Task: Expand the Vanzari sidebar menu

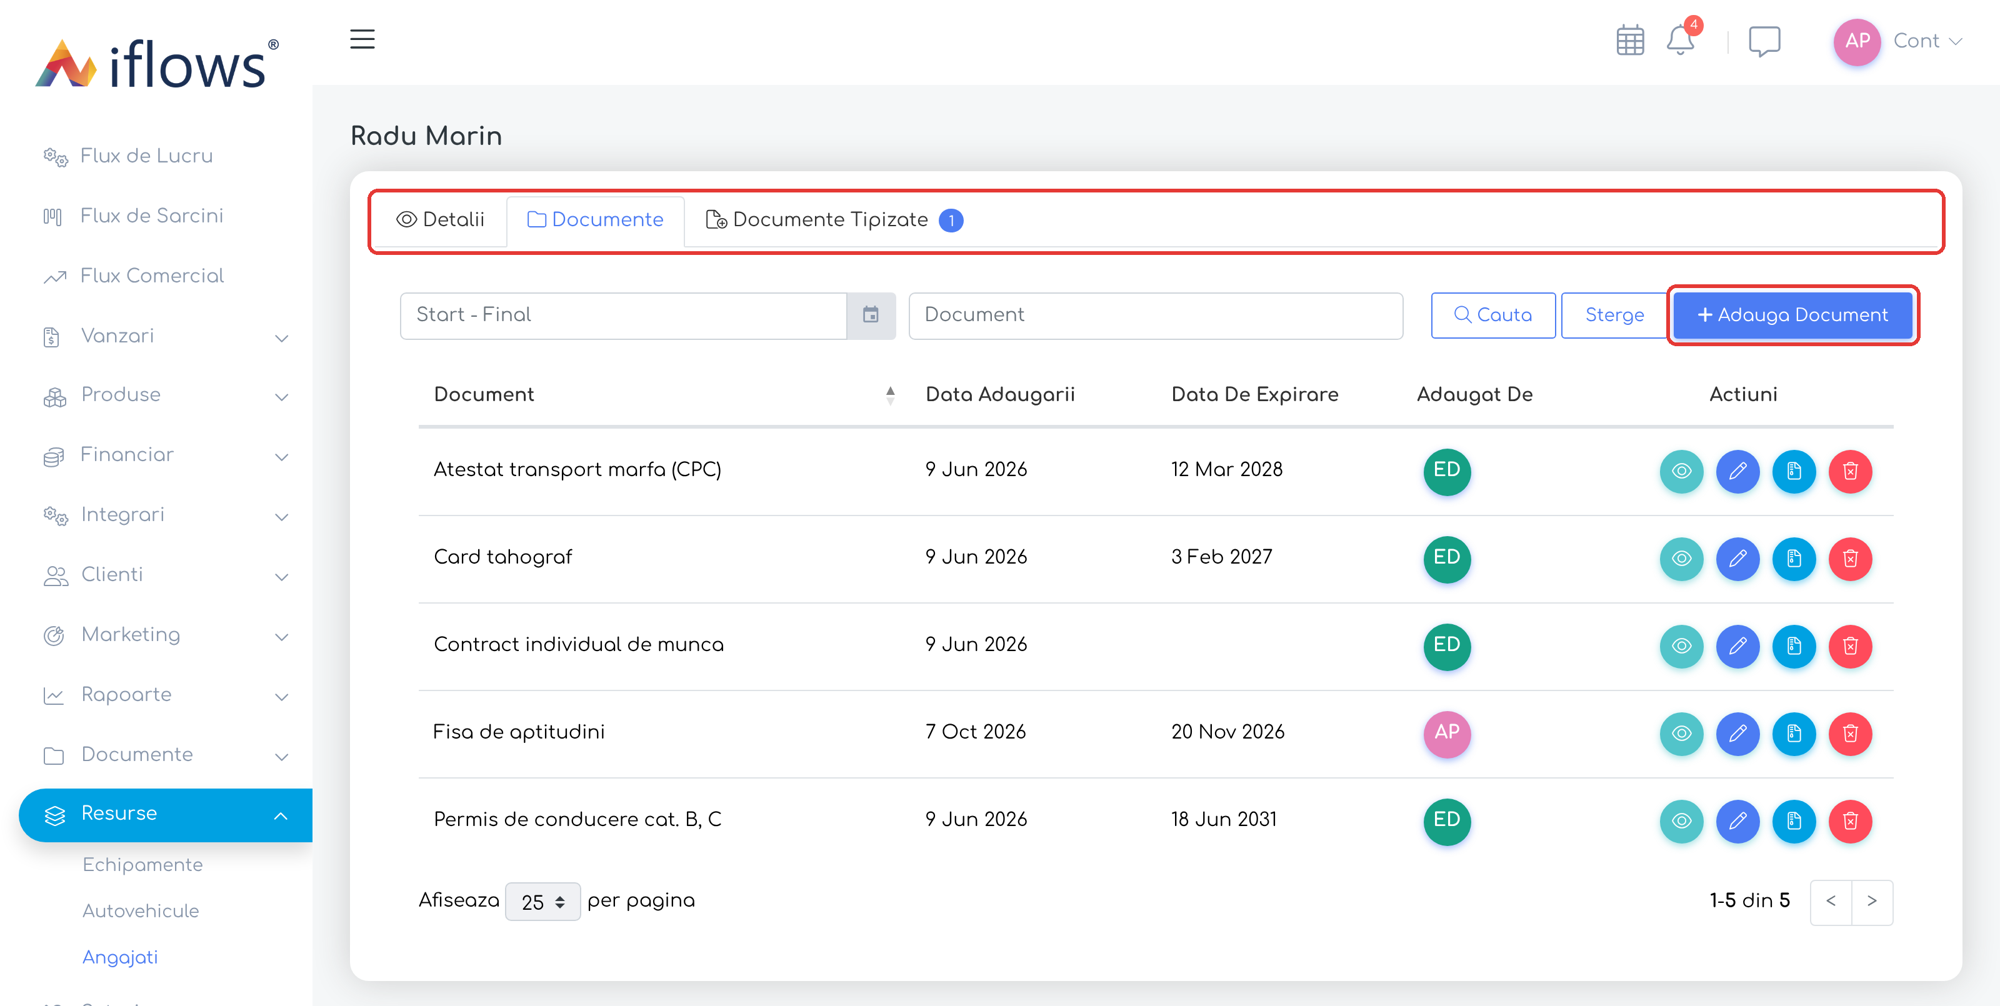Action: pyautogui.click(x=165, y=336)
